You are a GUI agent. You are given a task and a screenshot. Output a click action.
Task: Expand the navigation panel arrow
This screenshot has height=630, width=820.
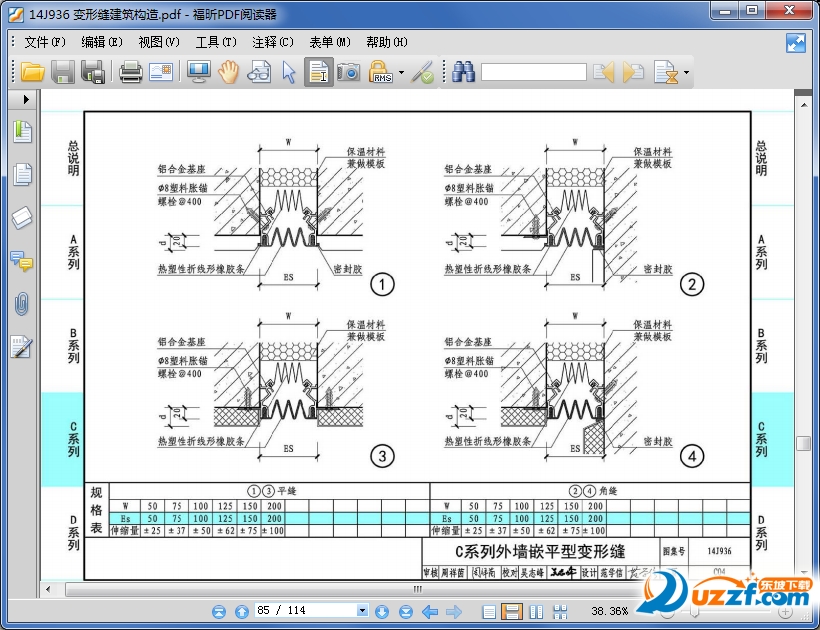tap(26, 99)
